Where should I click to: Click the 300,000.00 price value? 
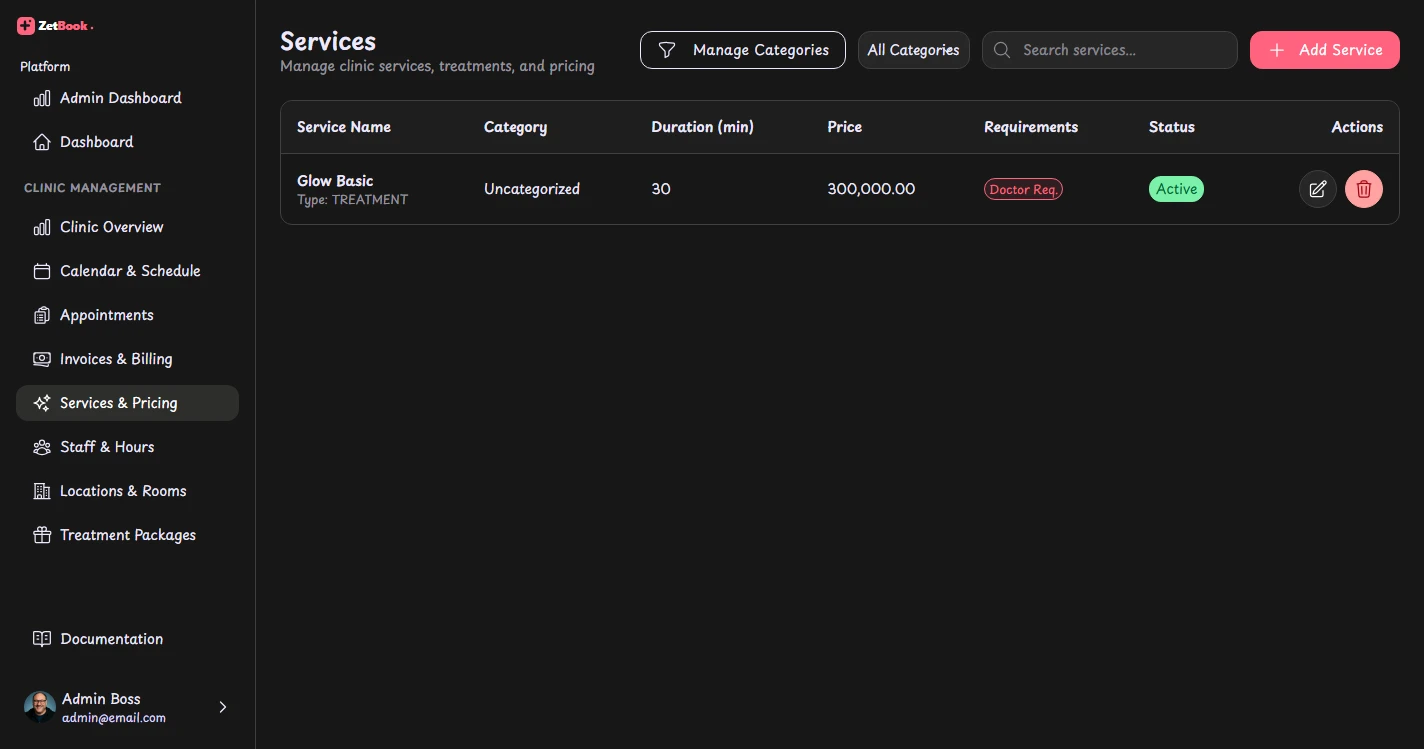(871, 189)
